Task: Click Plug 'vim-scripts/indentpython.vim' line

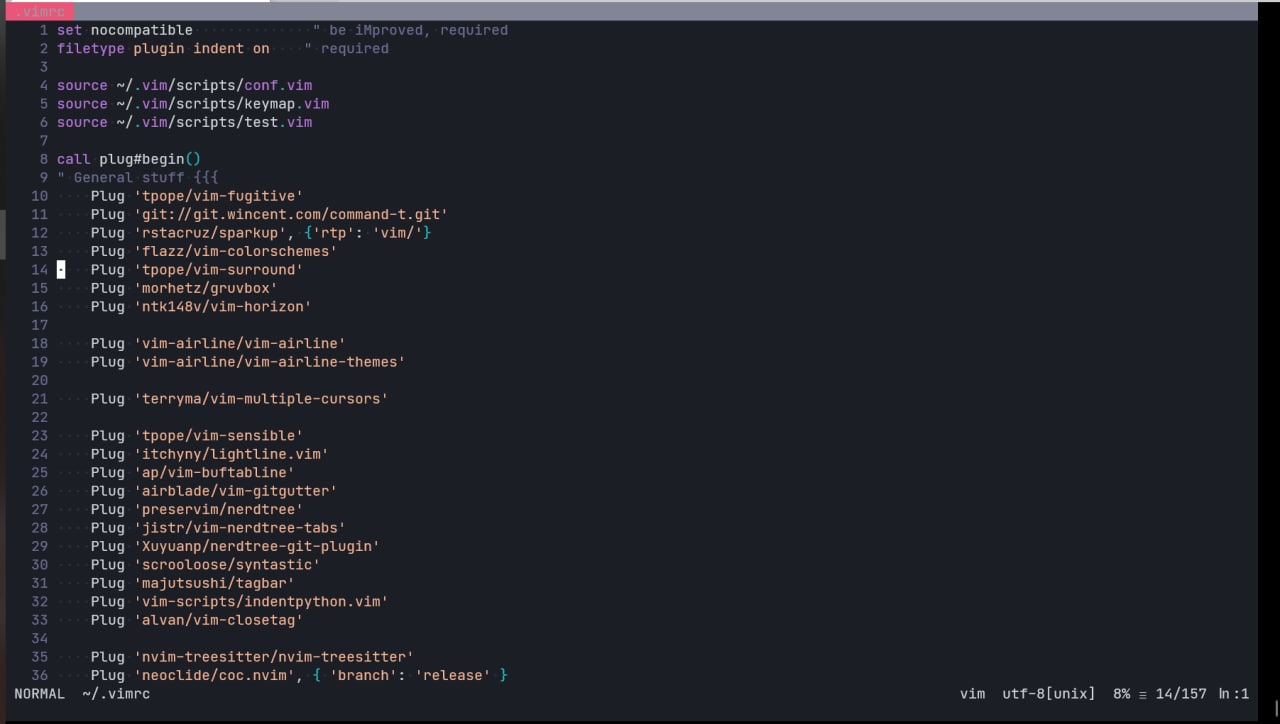Action: 240,602
